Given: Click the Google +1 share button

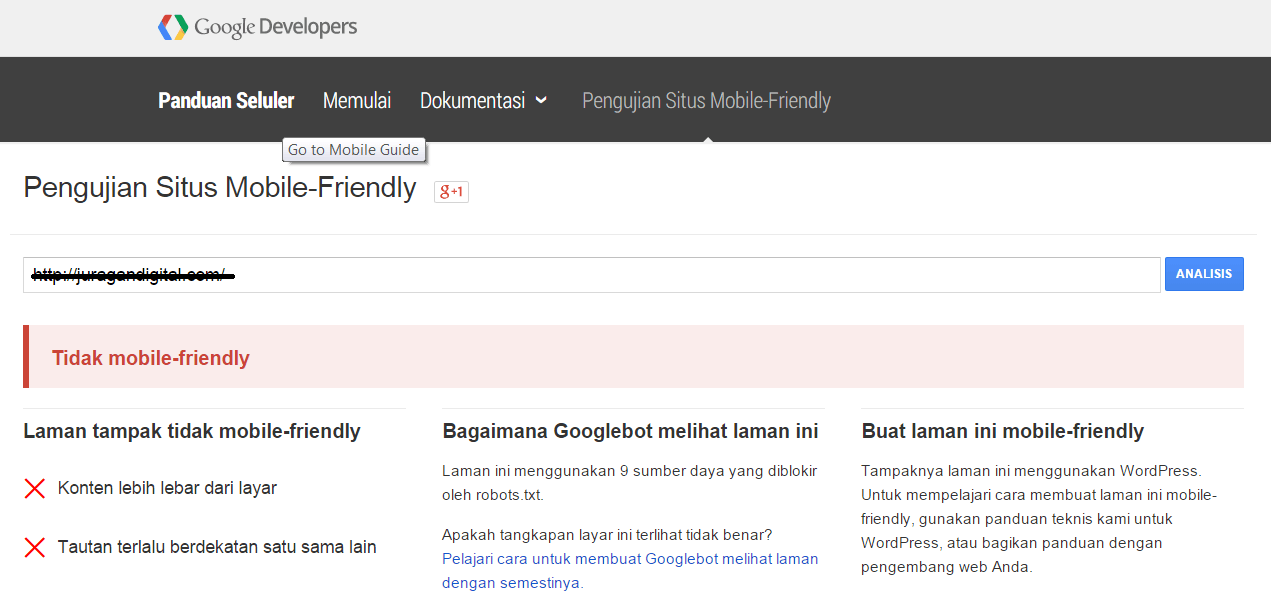Looking at the screenshot, I should [451, 191].
